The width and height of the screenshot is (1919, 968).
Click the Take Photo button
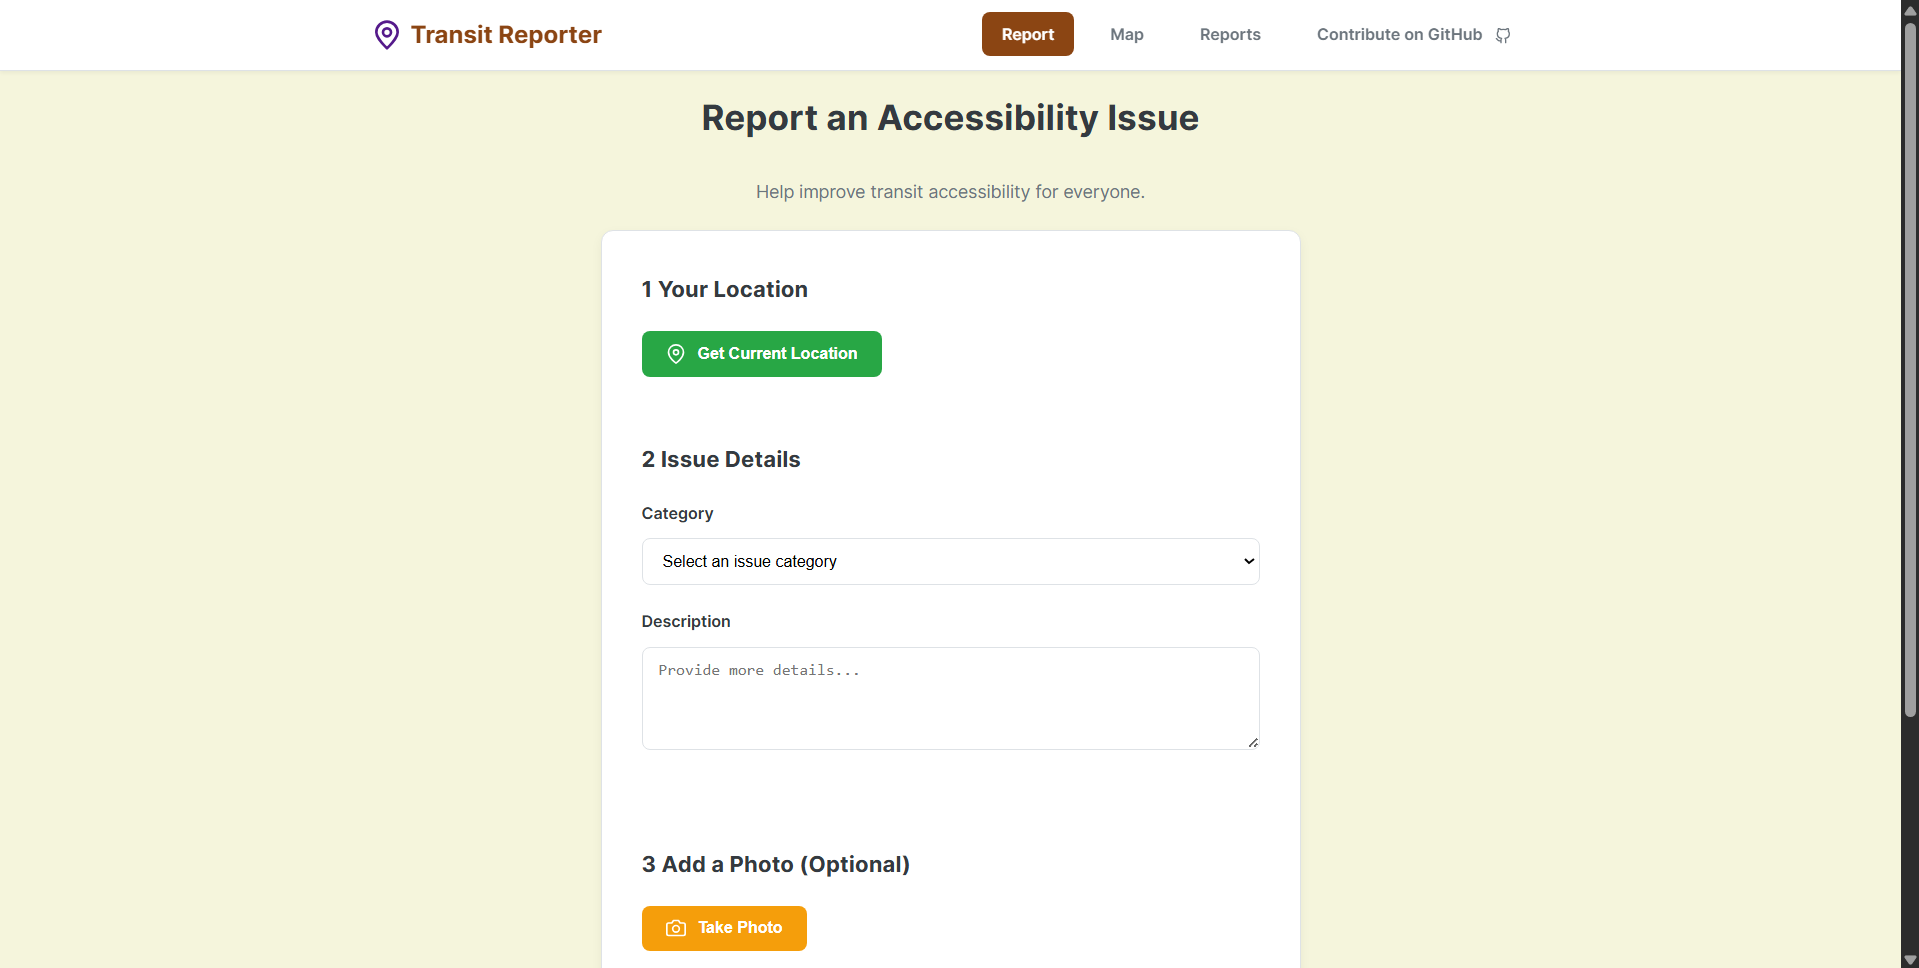(x=724, y=928)
